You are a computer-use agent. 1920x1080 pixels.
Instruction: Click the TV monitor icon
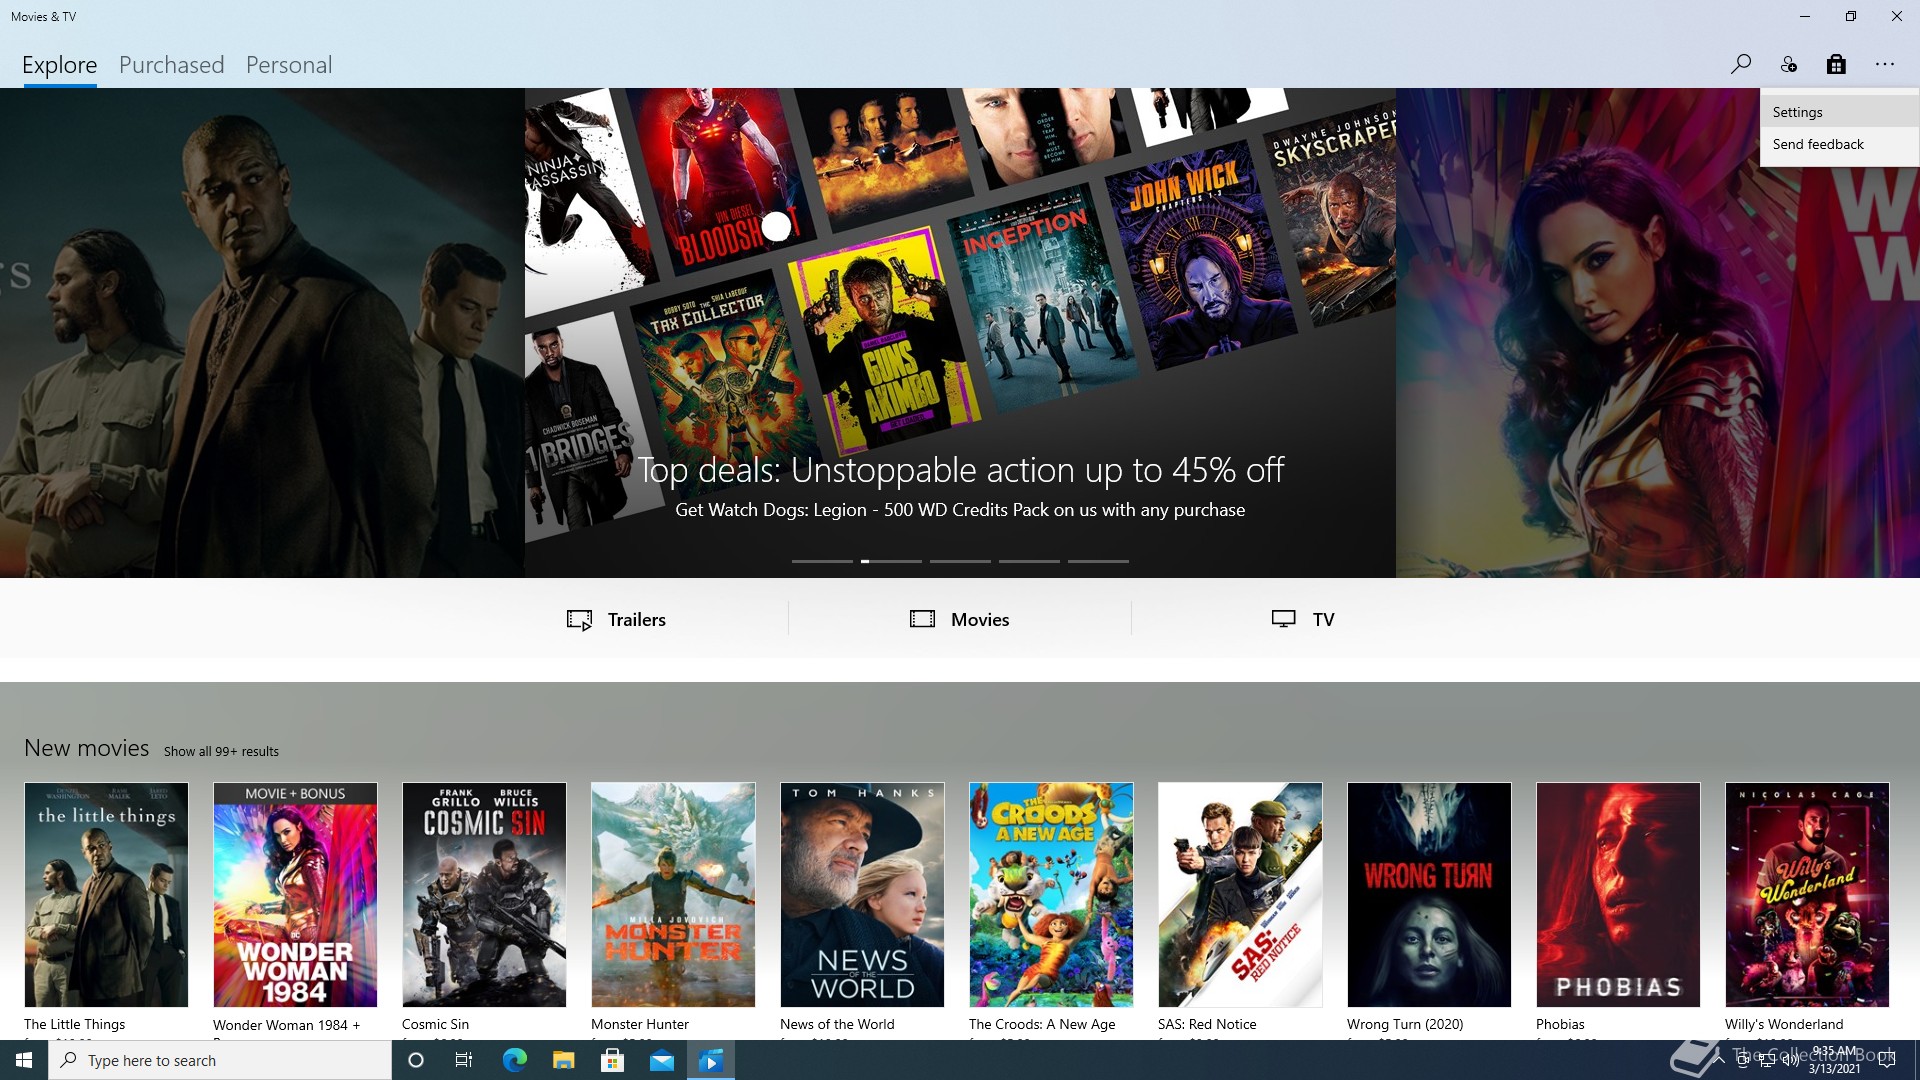[1283, 619]
